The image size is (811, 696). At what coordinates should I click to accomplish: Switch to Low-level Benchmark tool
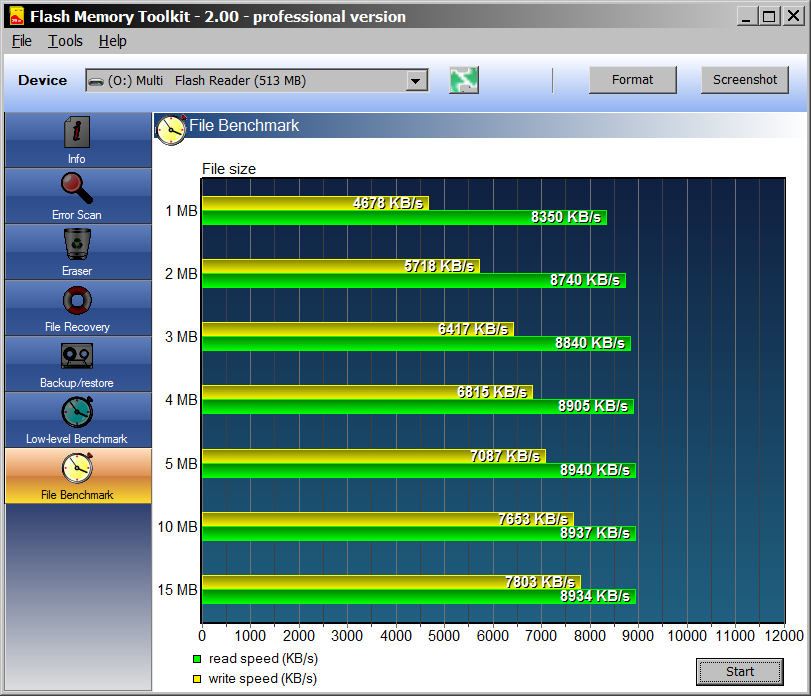[x=77, y=413]
